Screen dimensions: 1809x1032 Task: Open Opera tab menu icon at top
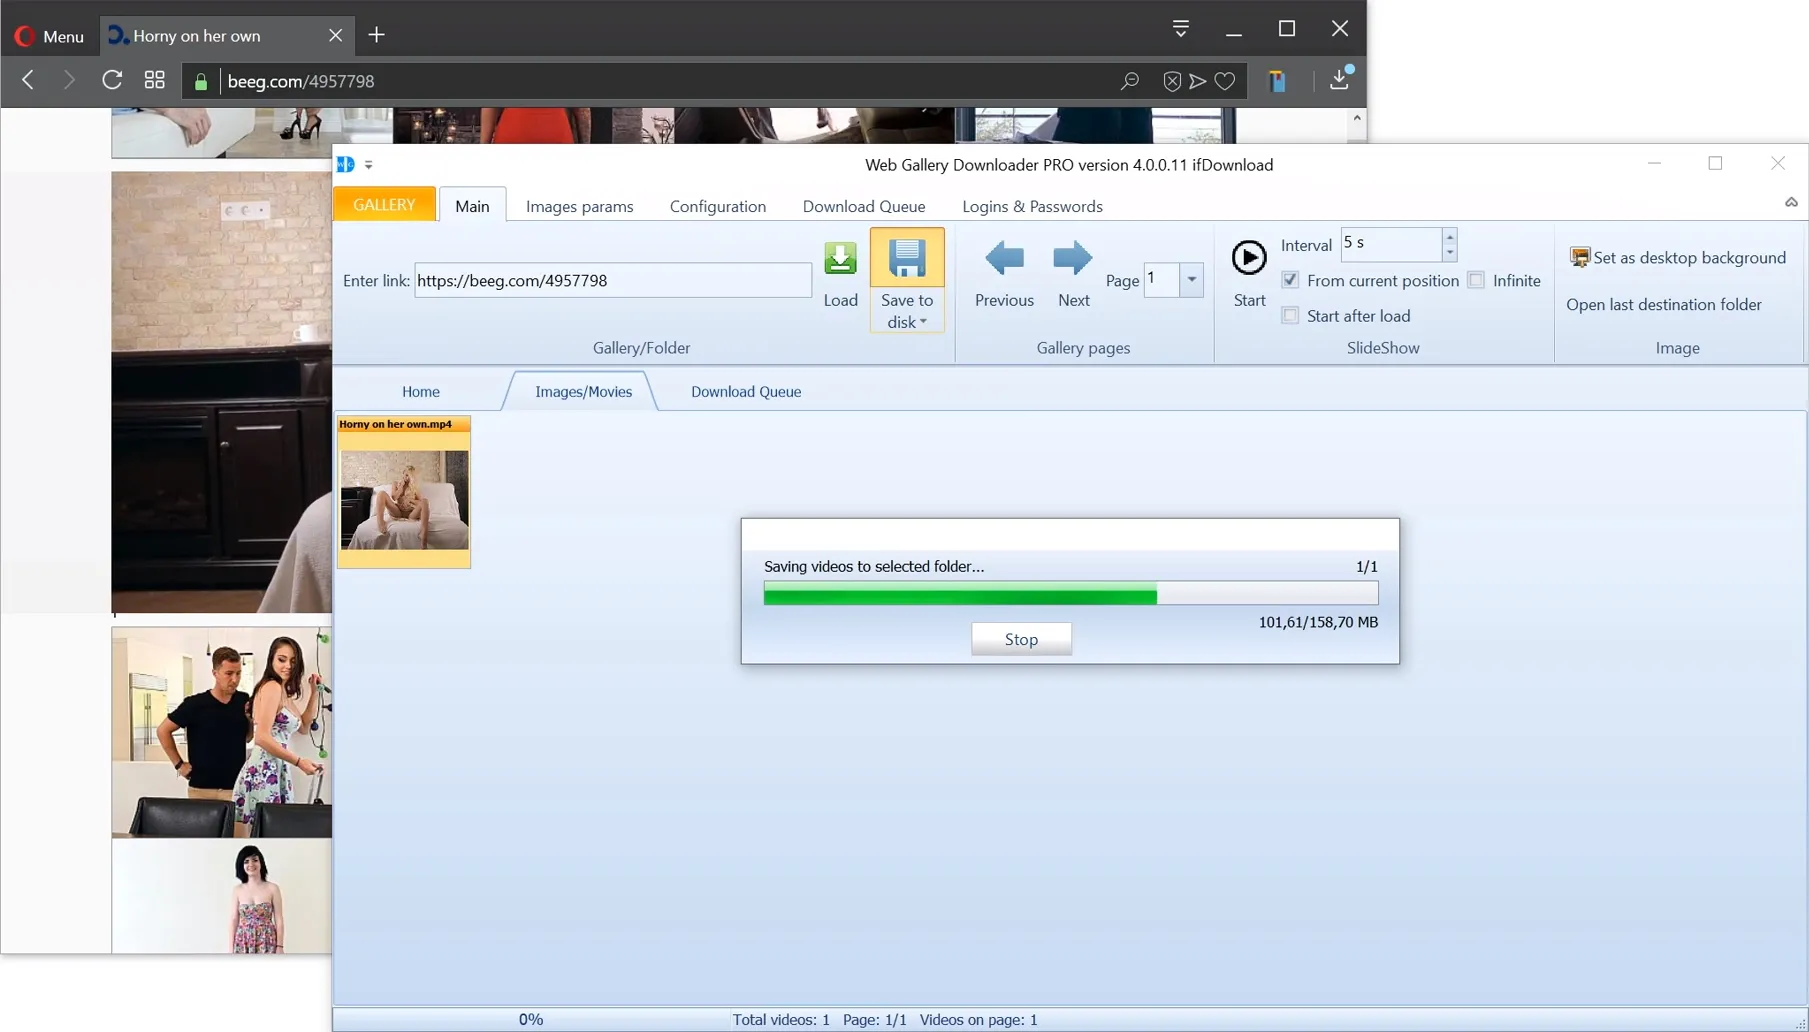1180,29
